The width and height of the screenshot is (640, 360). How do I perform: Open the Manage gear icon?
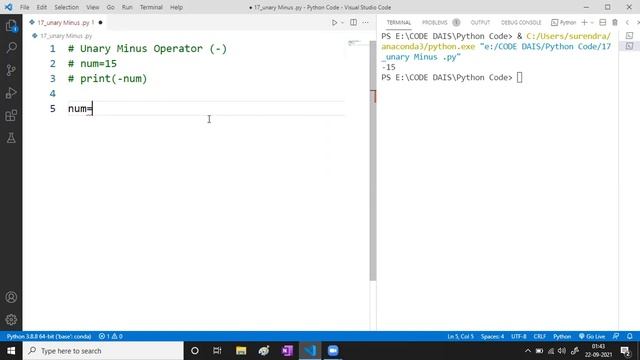click(11, 320)
